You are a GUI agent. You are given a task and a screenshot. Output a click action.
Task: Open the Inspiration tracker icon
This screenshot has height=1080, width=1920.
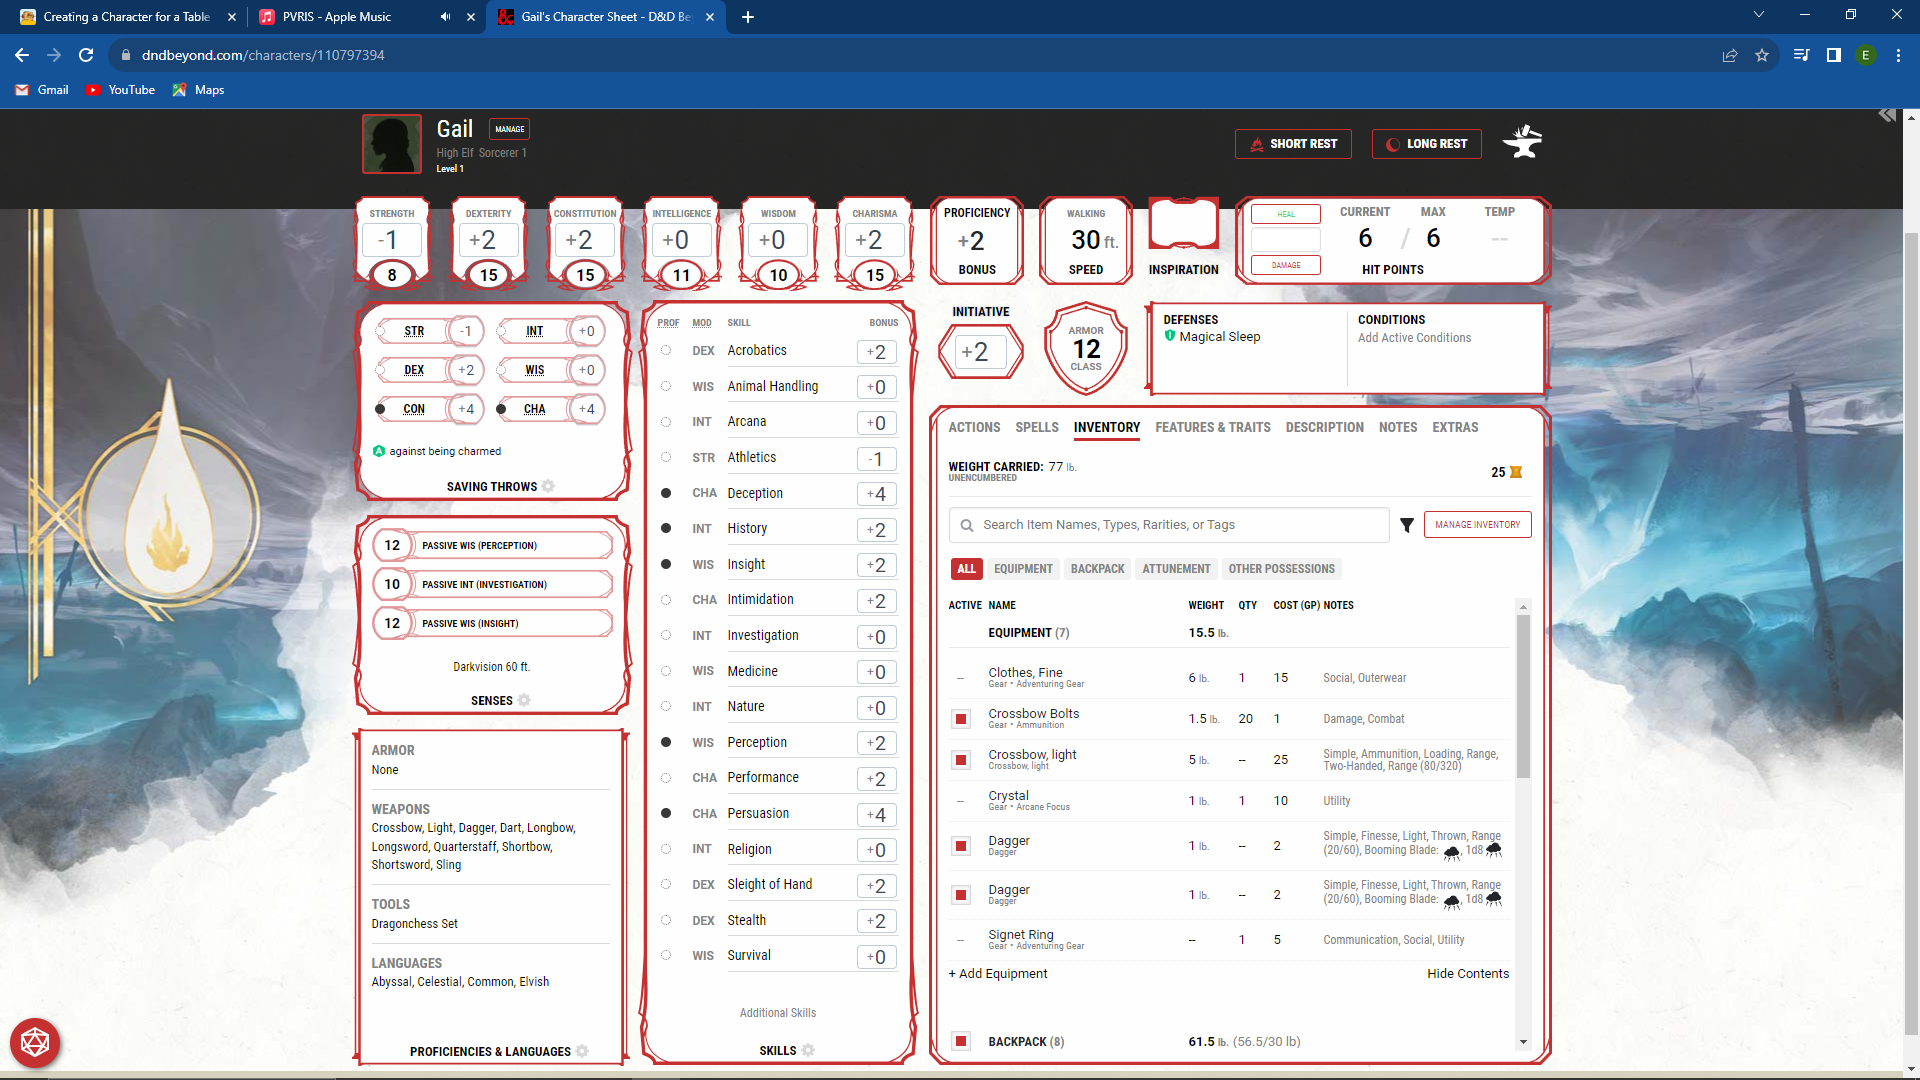point(1183,224)
